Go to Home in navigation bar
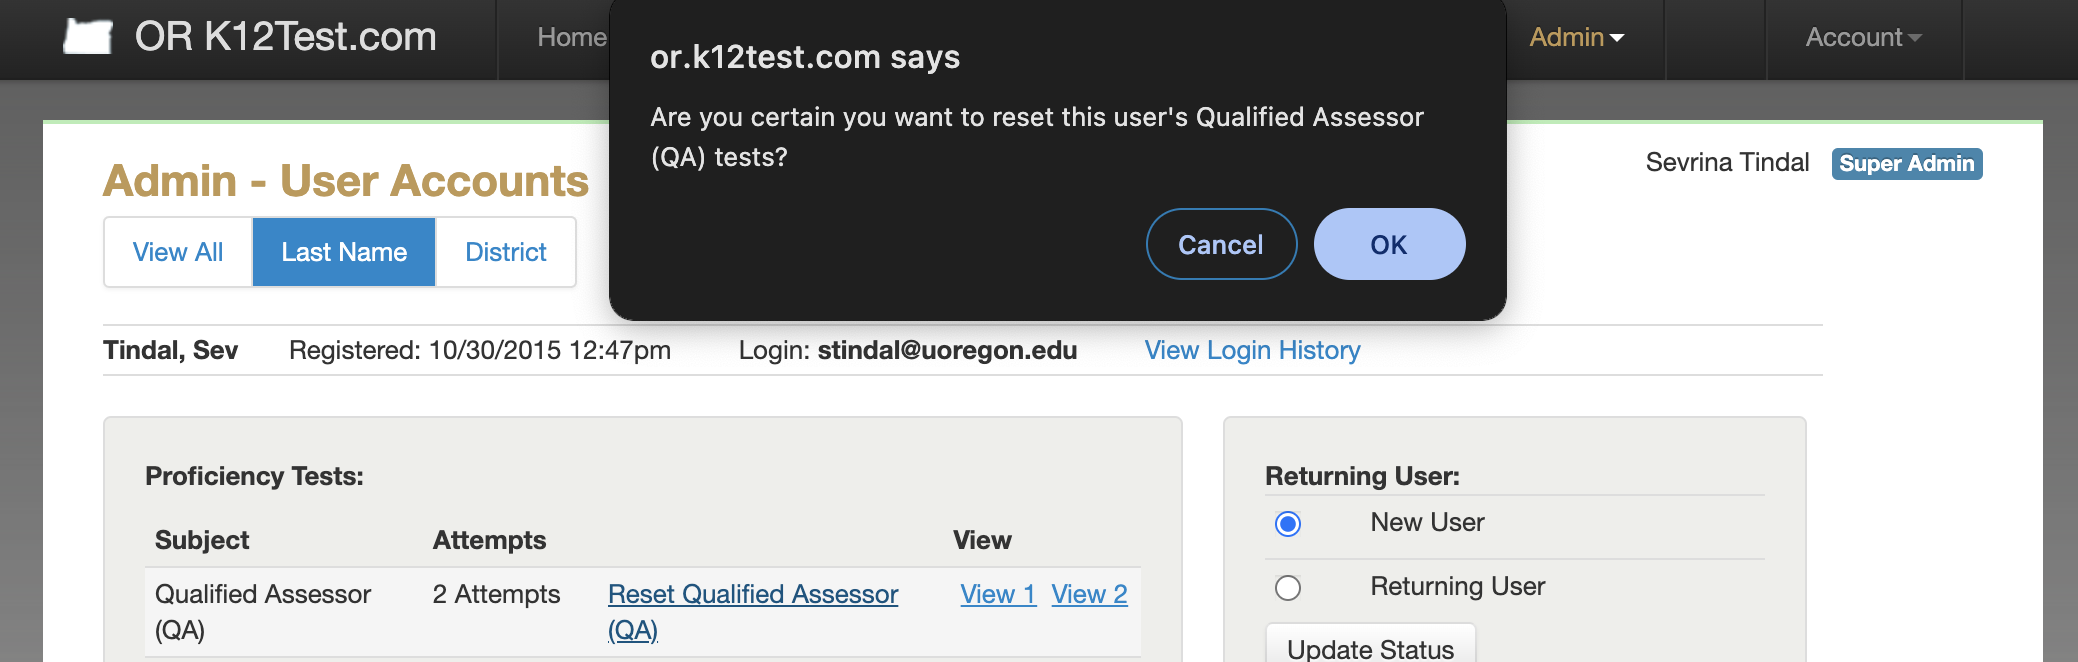Viewport: 2078px width, 662px height. (571, 37)
